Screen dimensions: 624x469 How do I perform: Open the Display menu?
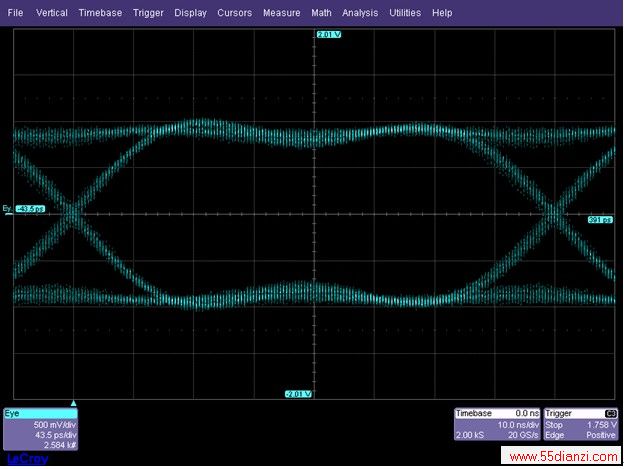tap(190, 13)
